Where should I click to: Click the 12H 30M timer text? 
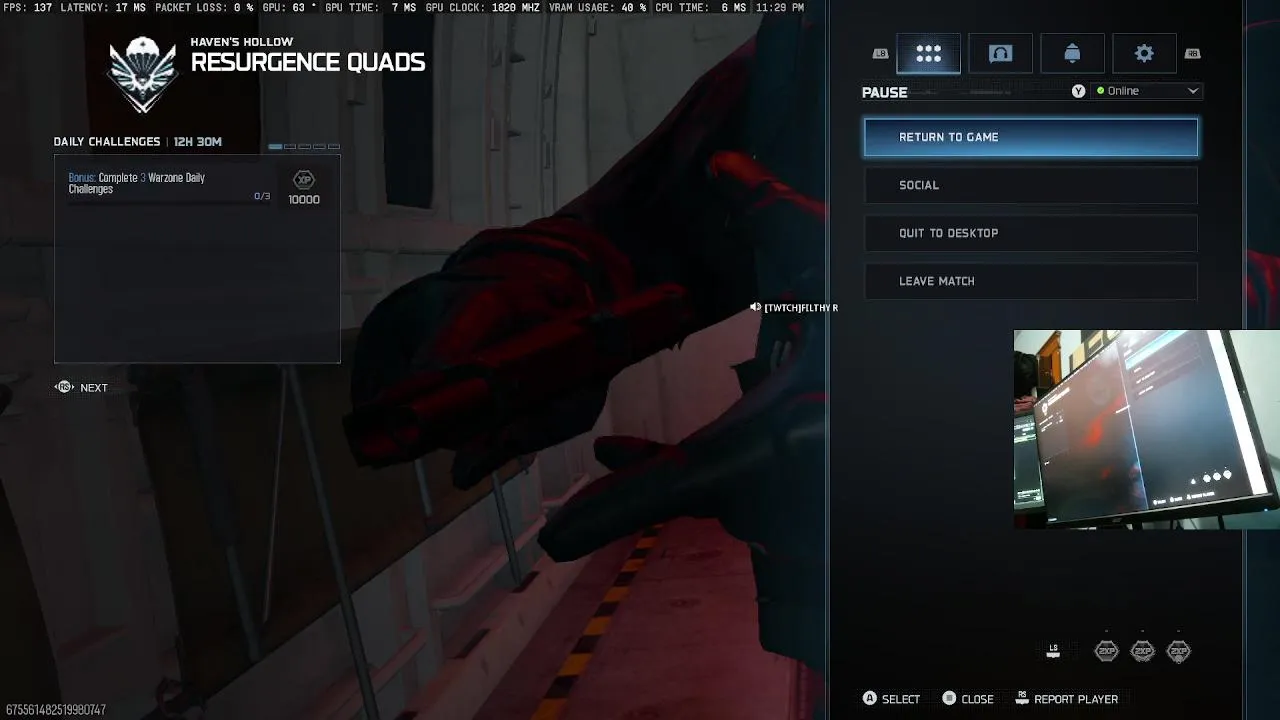[x=198, y=142]
